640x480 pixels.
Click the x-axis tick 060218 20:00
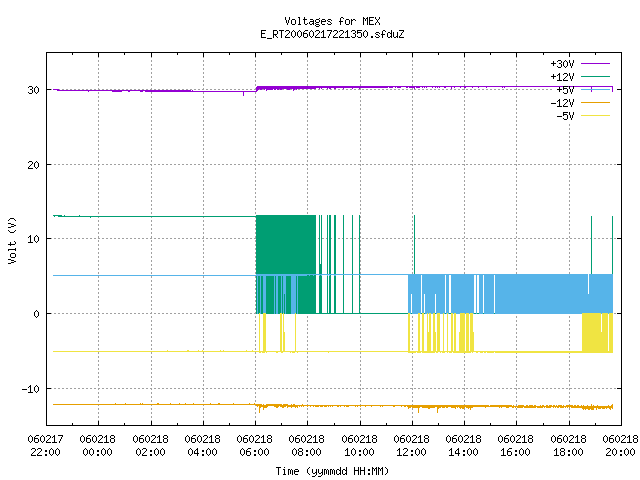[x=620, y=446]
